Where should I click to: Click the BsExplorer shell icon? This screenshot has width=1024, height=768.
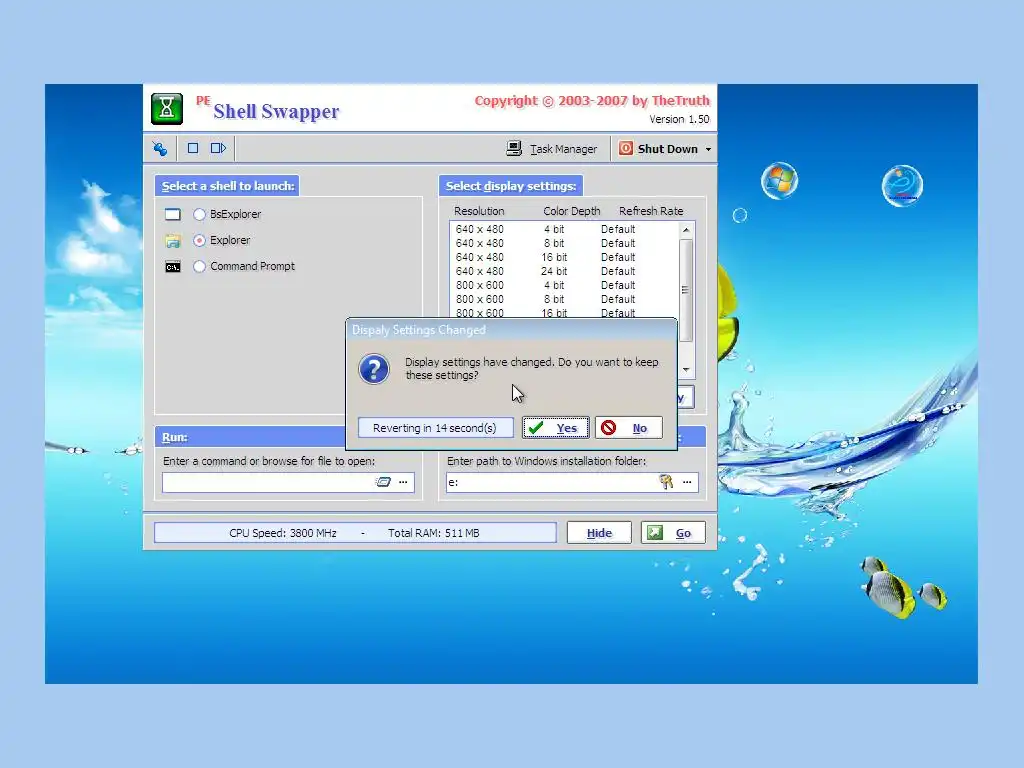tap(172, 214)
